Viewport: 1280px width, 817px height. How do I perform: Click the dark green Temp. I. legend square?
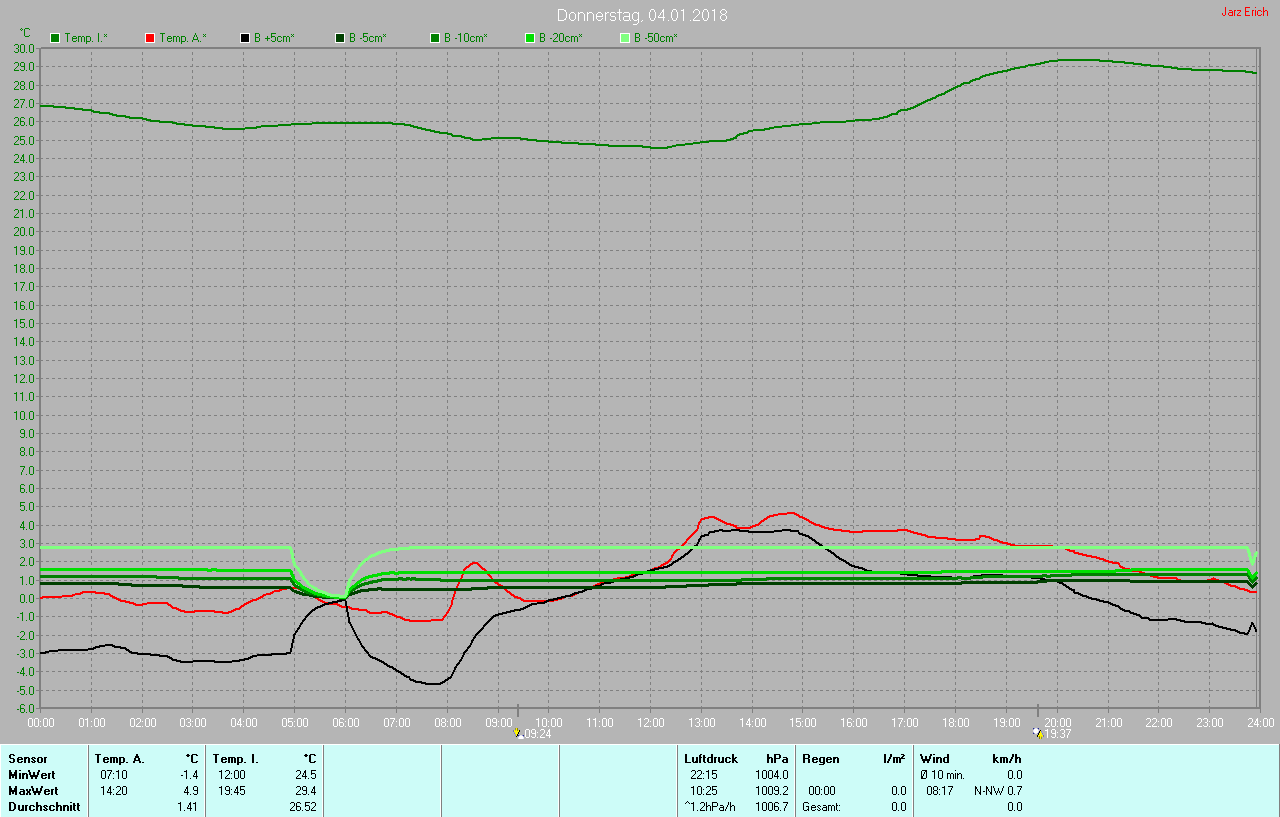click(55, 38)
